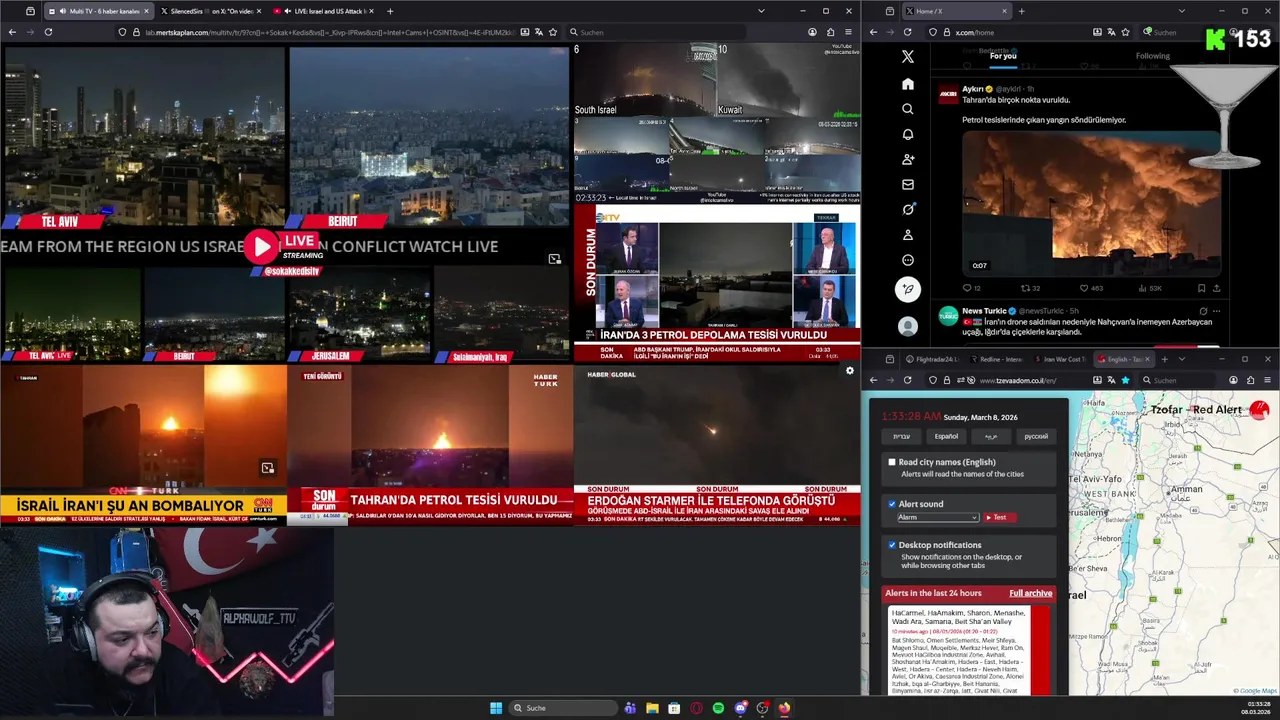Enable Read city names checkbox
Screen dimensions: 1280x720
892,462
